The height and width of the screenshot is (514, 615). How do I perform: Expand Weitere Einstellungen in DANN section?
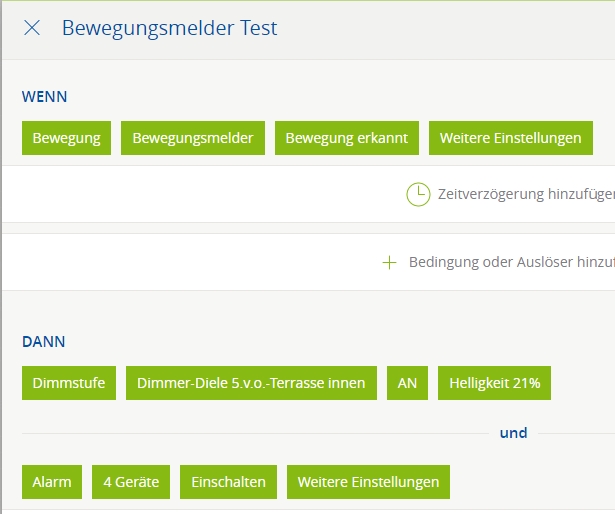point(368,482)
